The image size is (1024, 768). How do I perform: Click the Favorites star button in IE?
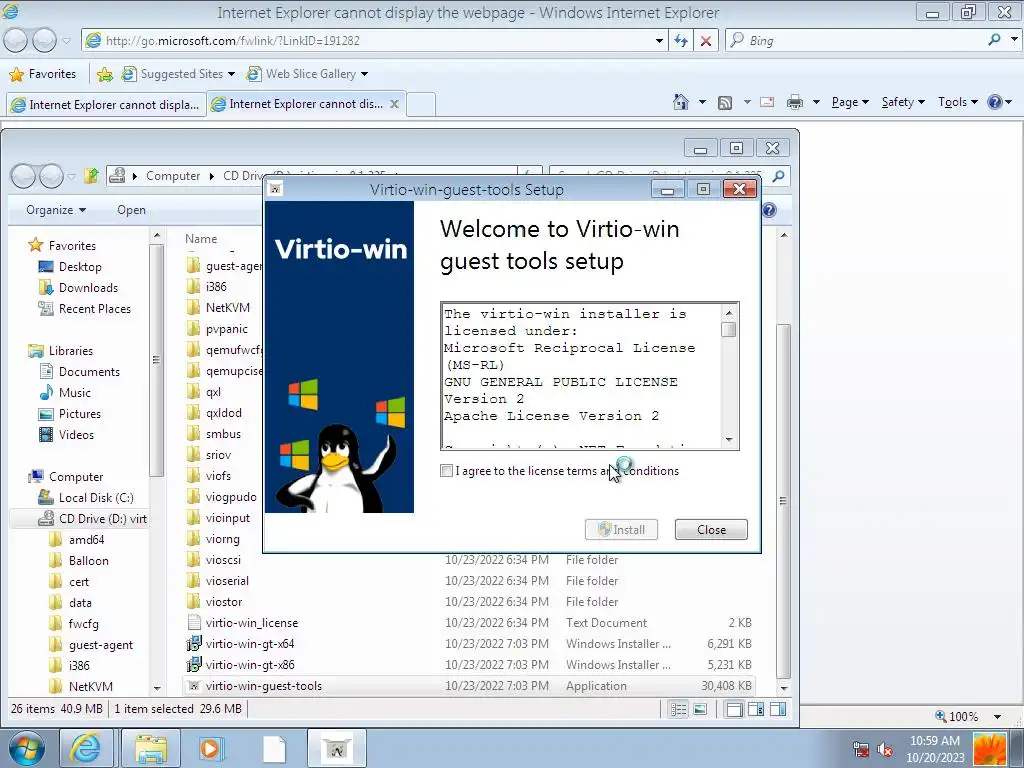[x=43, y=74]
